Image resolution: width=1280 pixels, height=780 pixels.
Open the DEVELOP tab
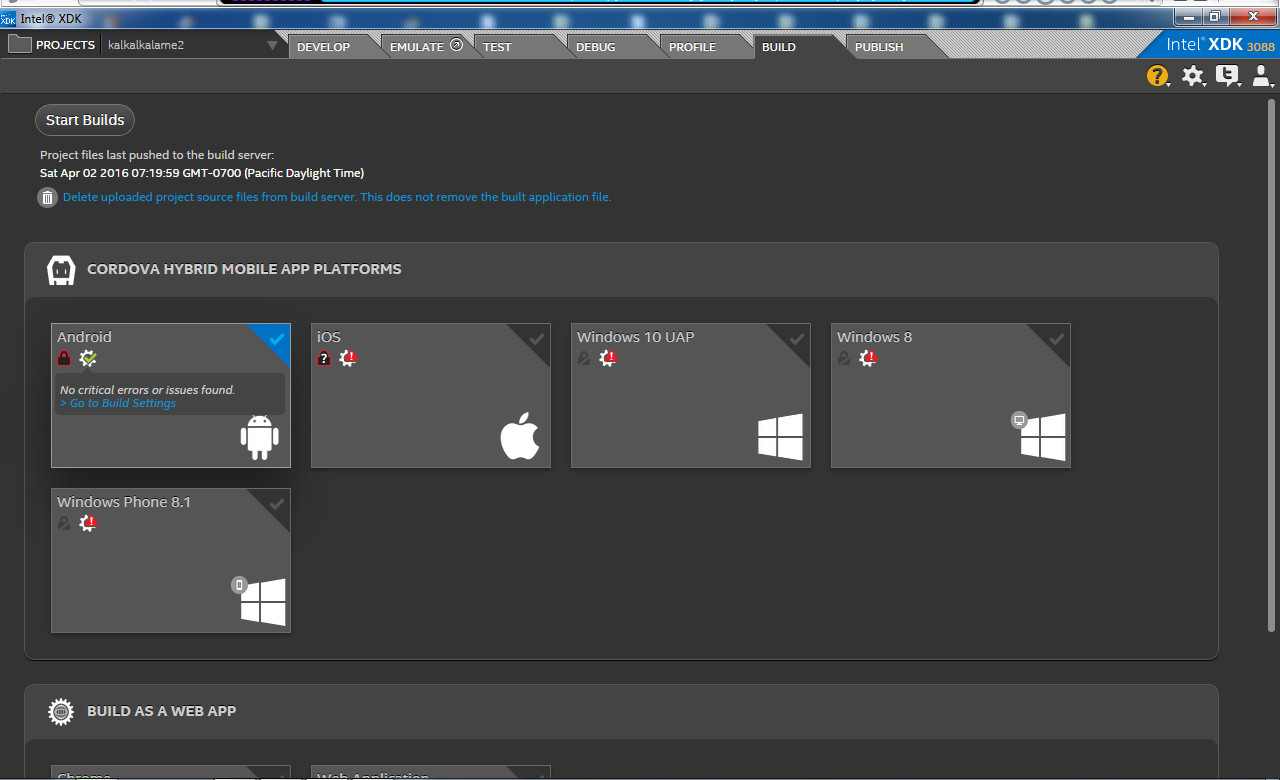tap(324, 47)
